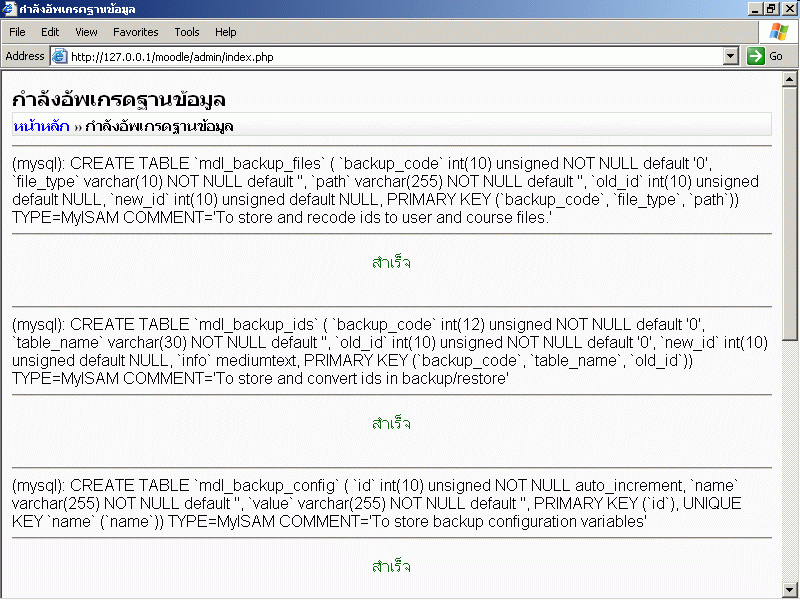
Task: Open the Edit menu
Action: pyautogui.click(x=50, y=32)
